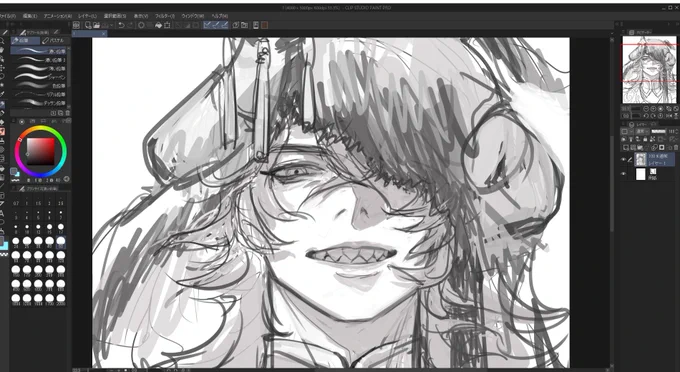Close the open canvas tab

pyautogui.click(x=104, y=33)
